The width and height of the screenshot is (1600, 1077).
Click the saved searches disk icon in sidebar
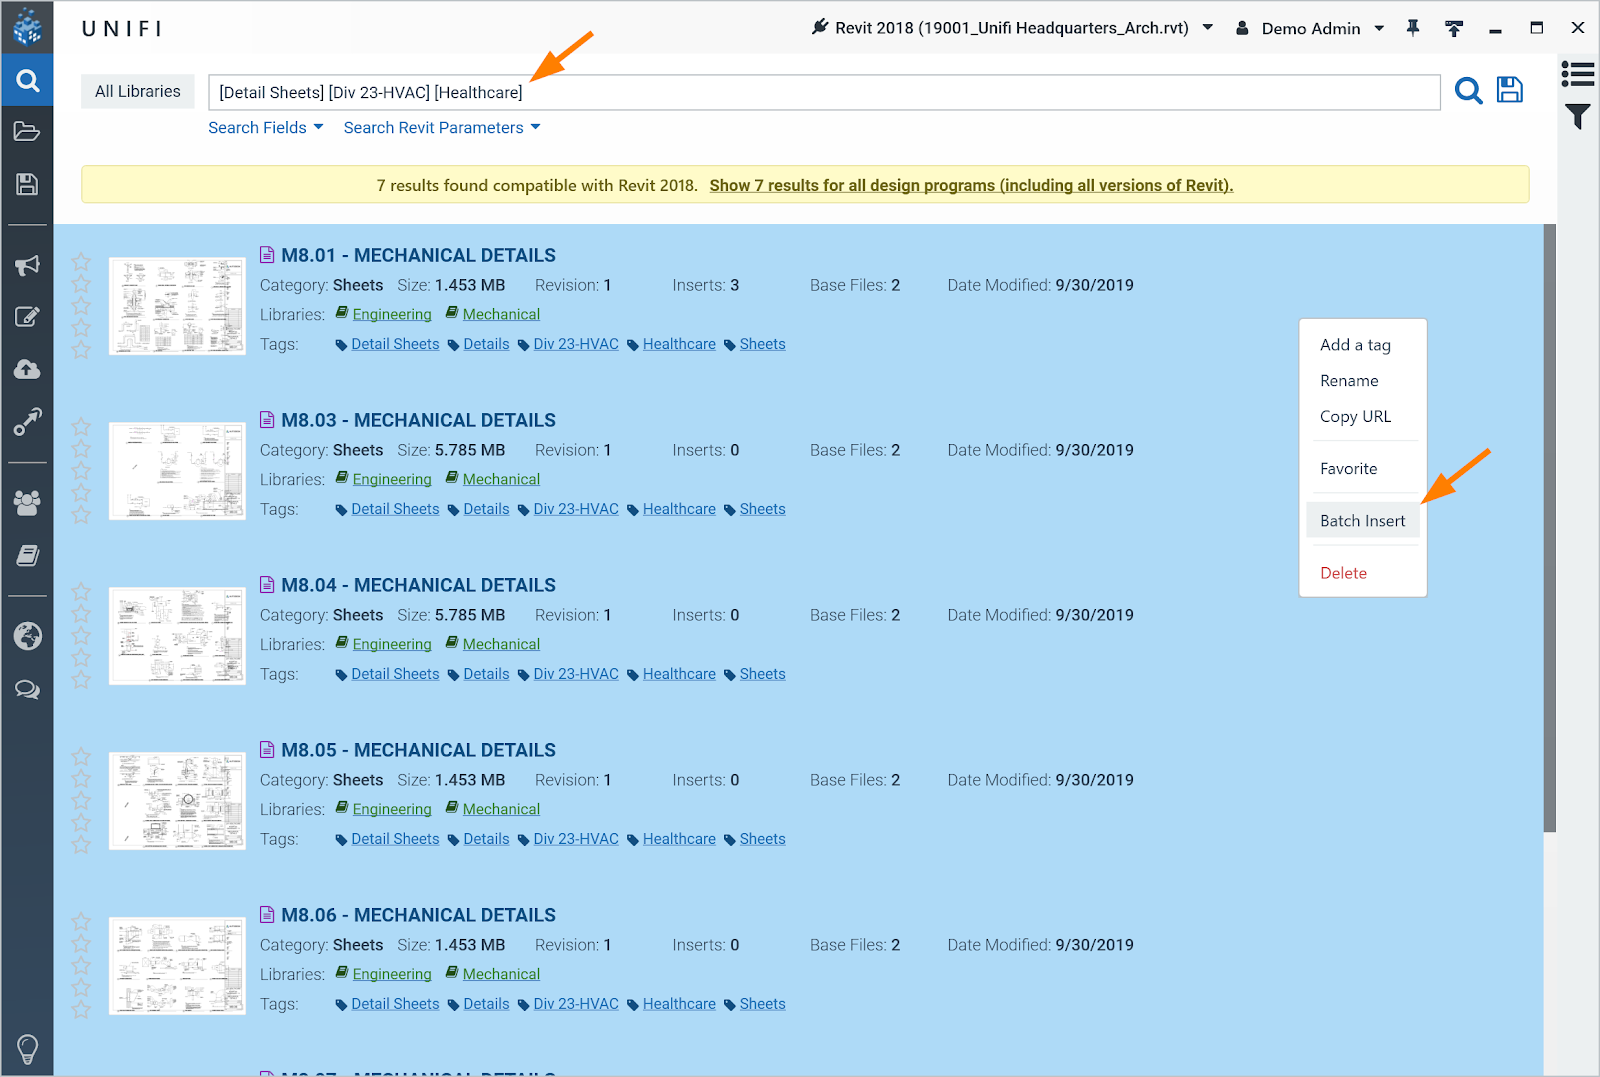point(27,184)
